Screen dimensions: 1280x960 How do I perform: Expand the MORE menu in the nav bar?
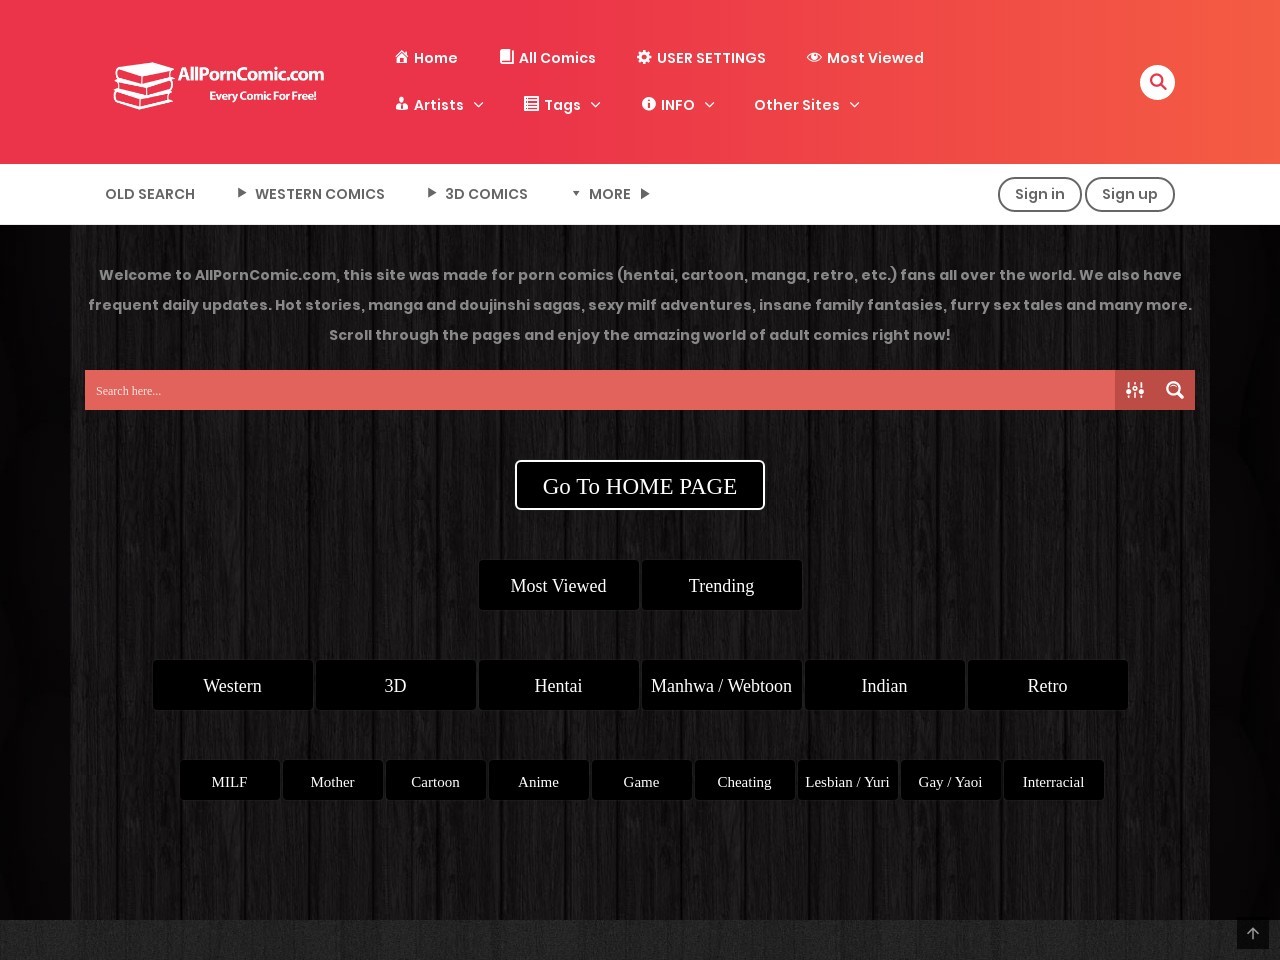click(610, 194)
